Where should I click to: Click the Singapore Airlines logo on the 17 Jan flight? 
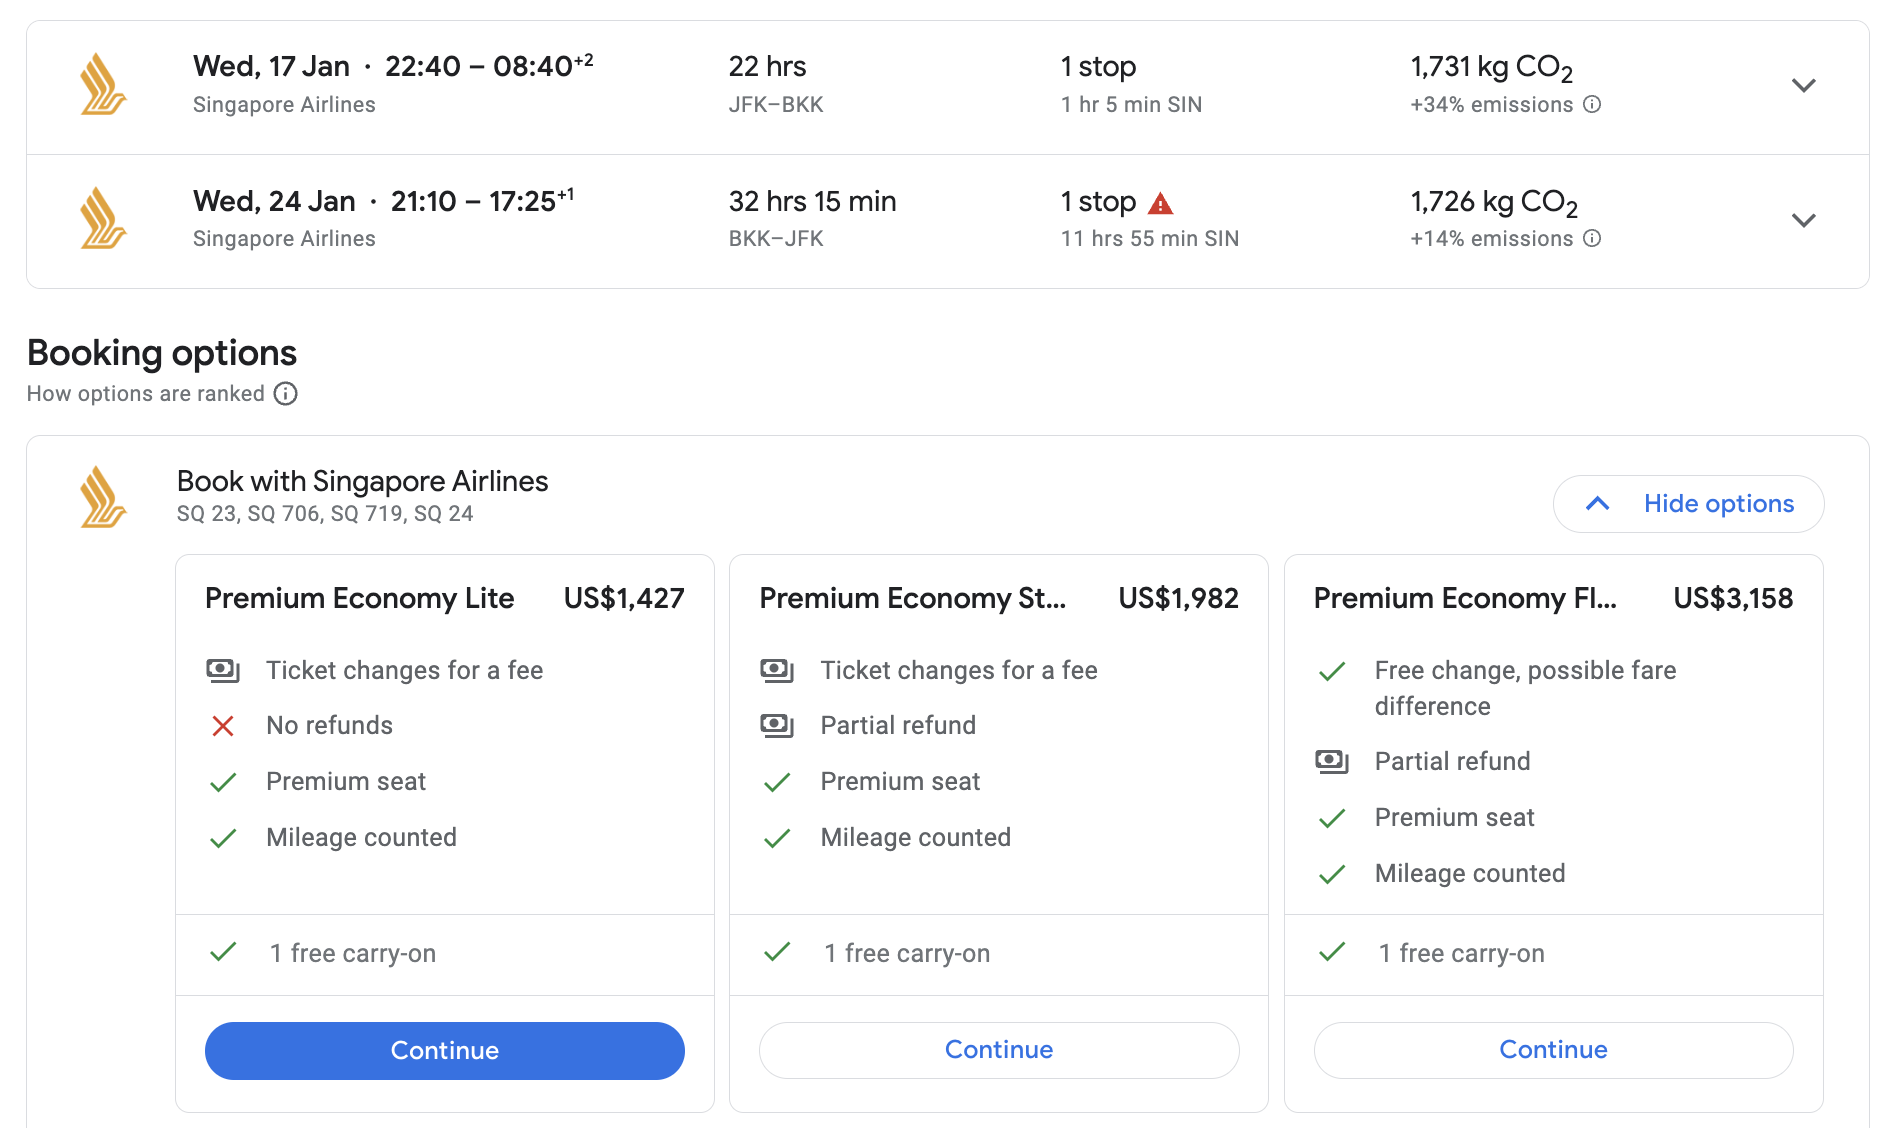103,84
